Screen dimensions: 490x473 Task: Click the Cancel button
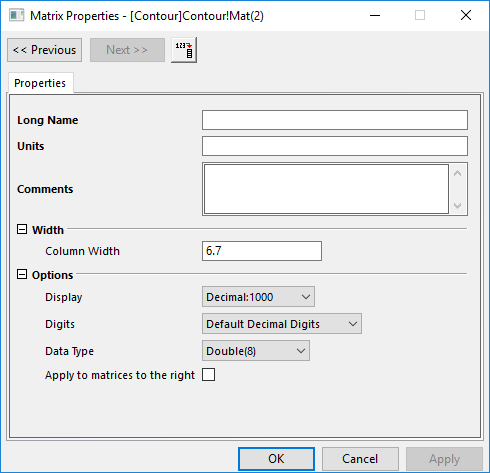(x=360, y=459)
